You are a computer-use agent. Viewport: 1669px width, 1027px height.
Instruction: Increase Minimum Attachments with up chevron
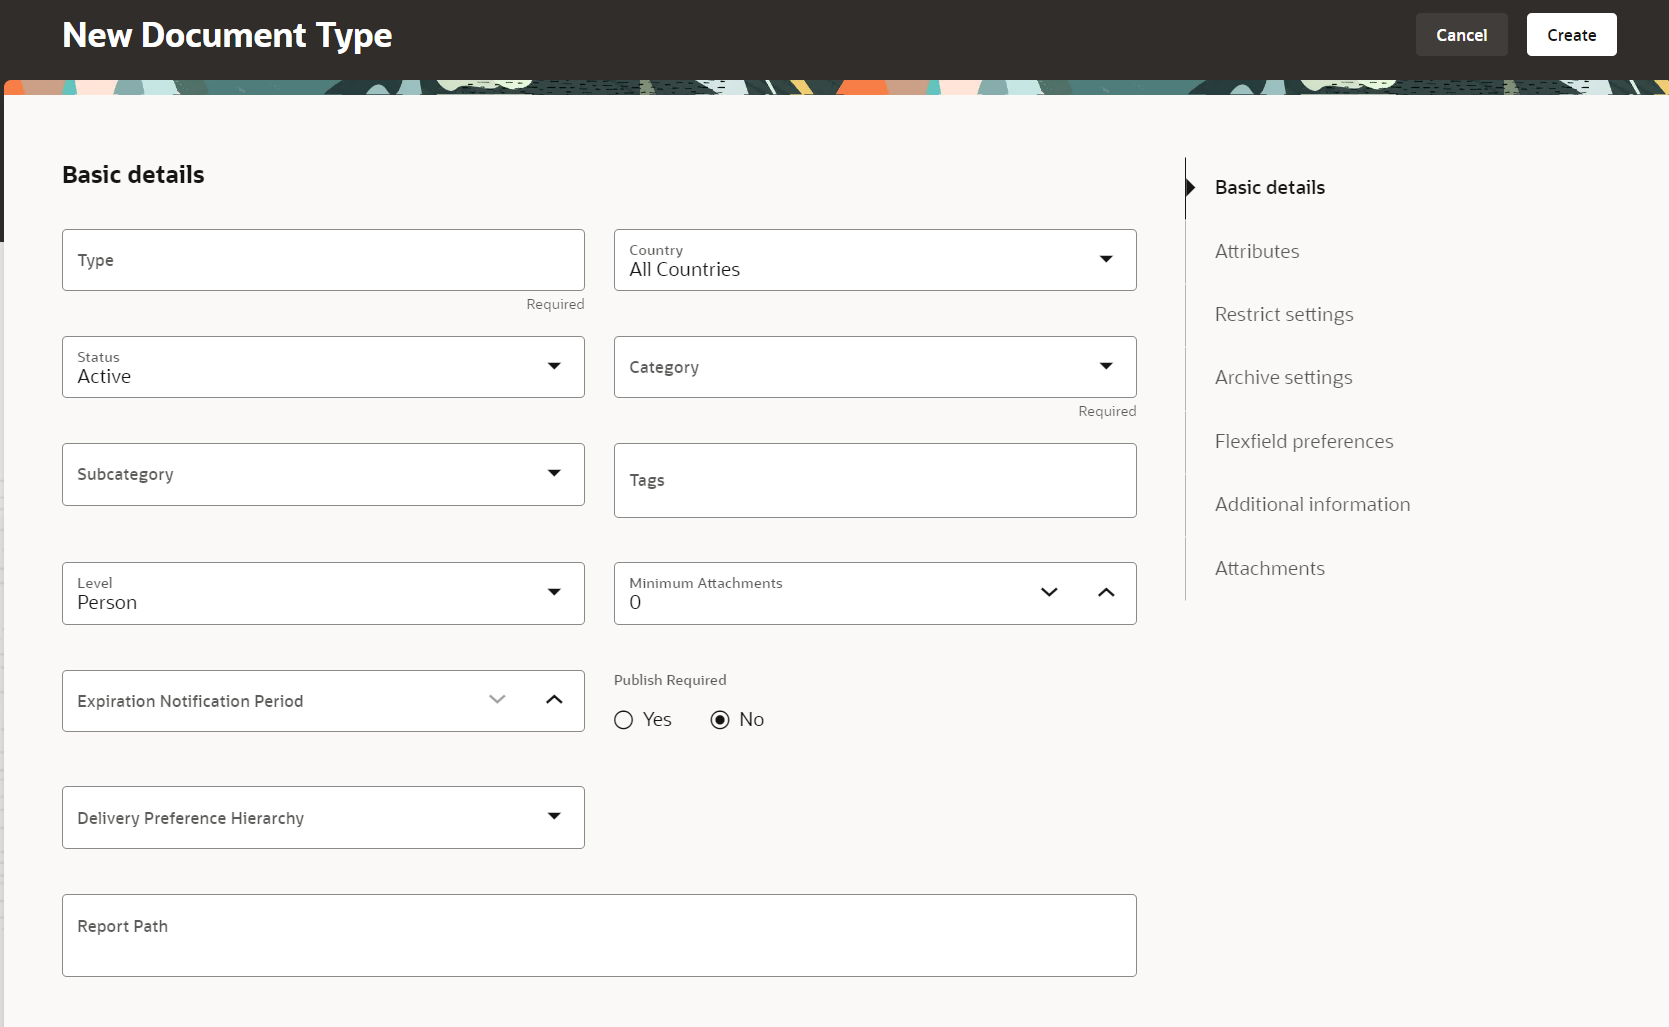click(1106, 592)
